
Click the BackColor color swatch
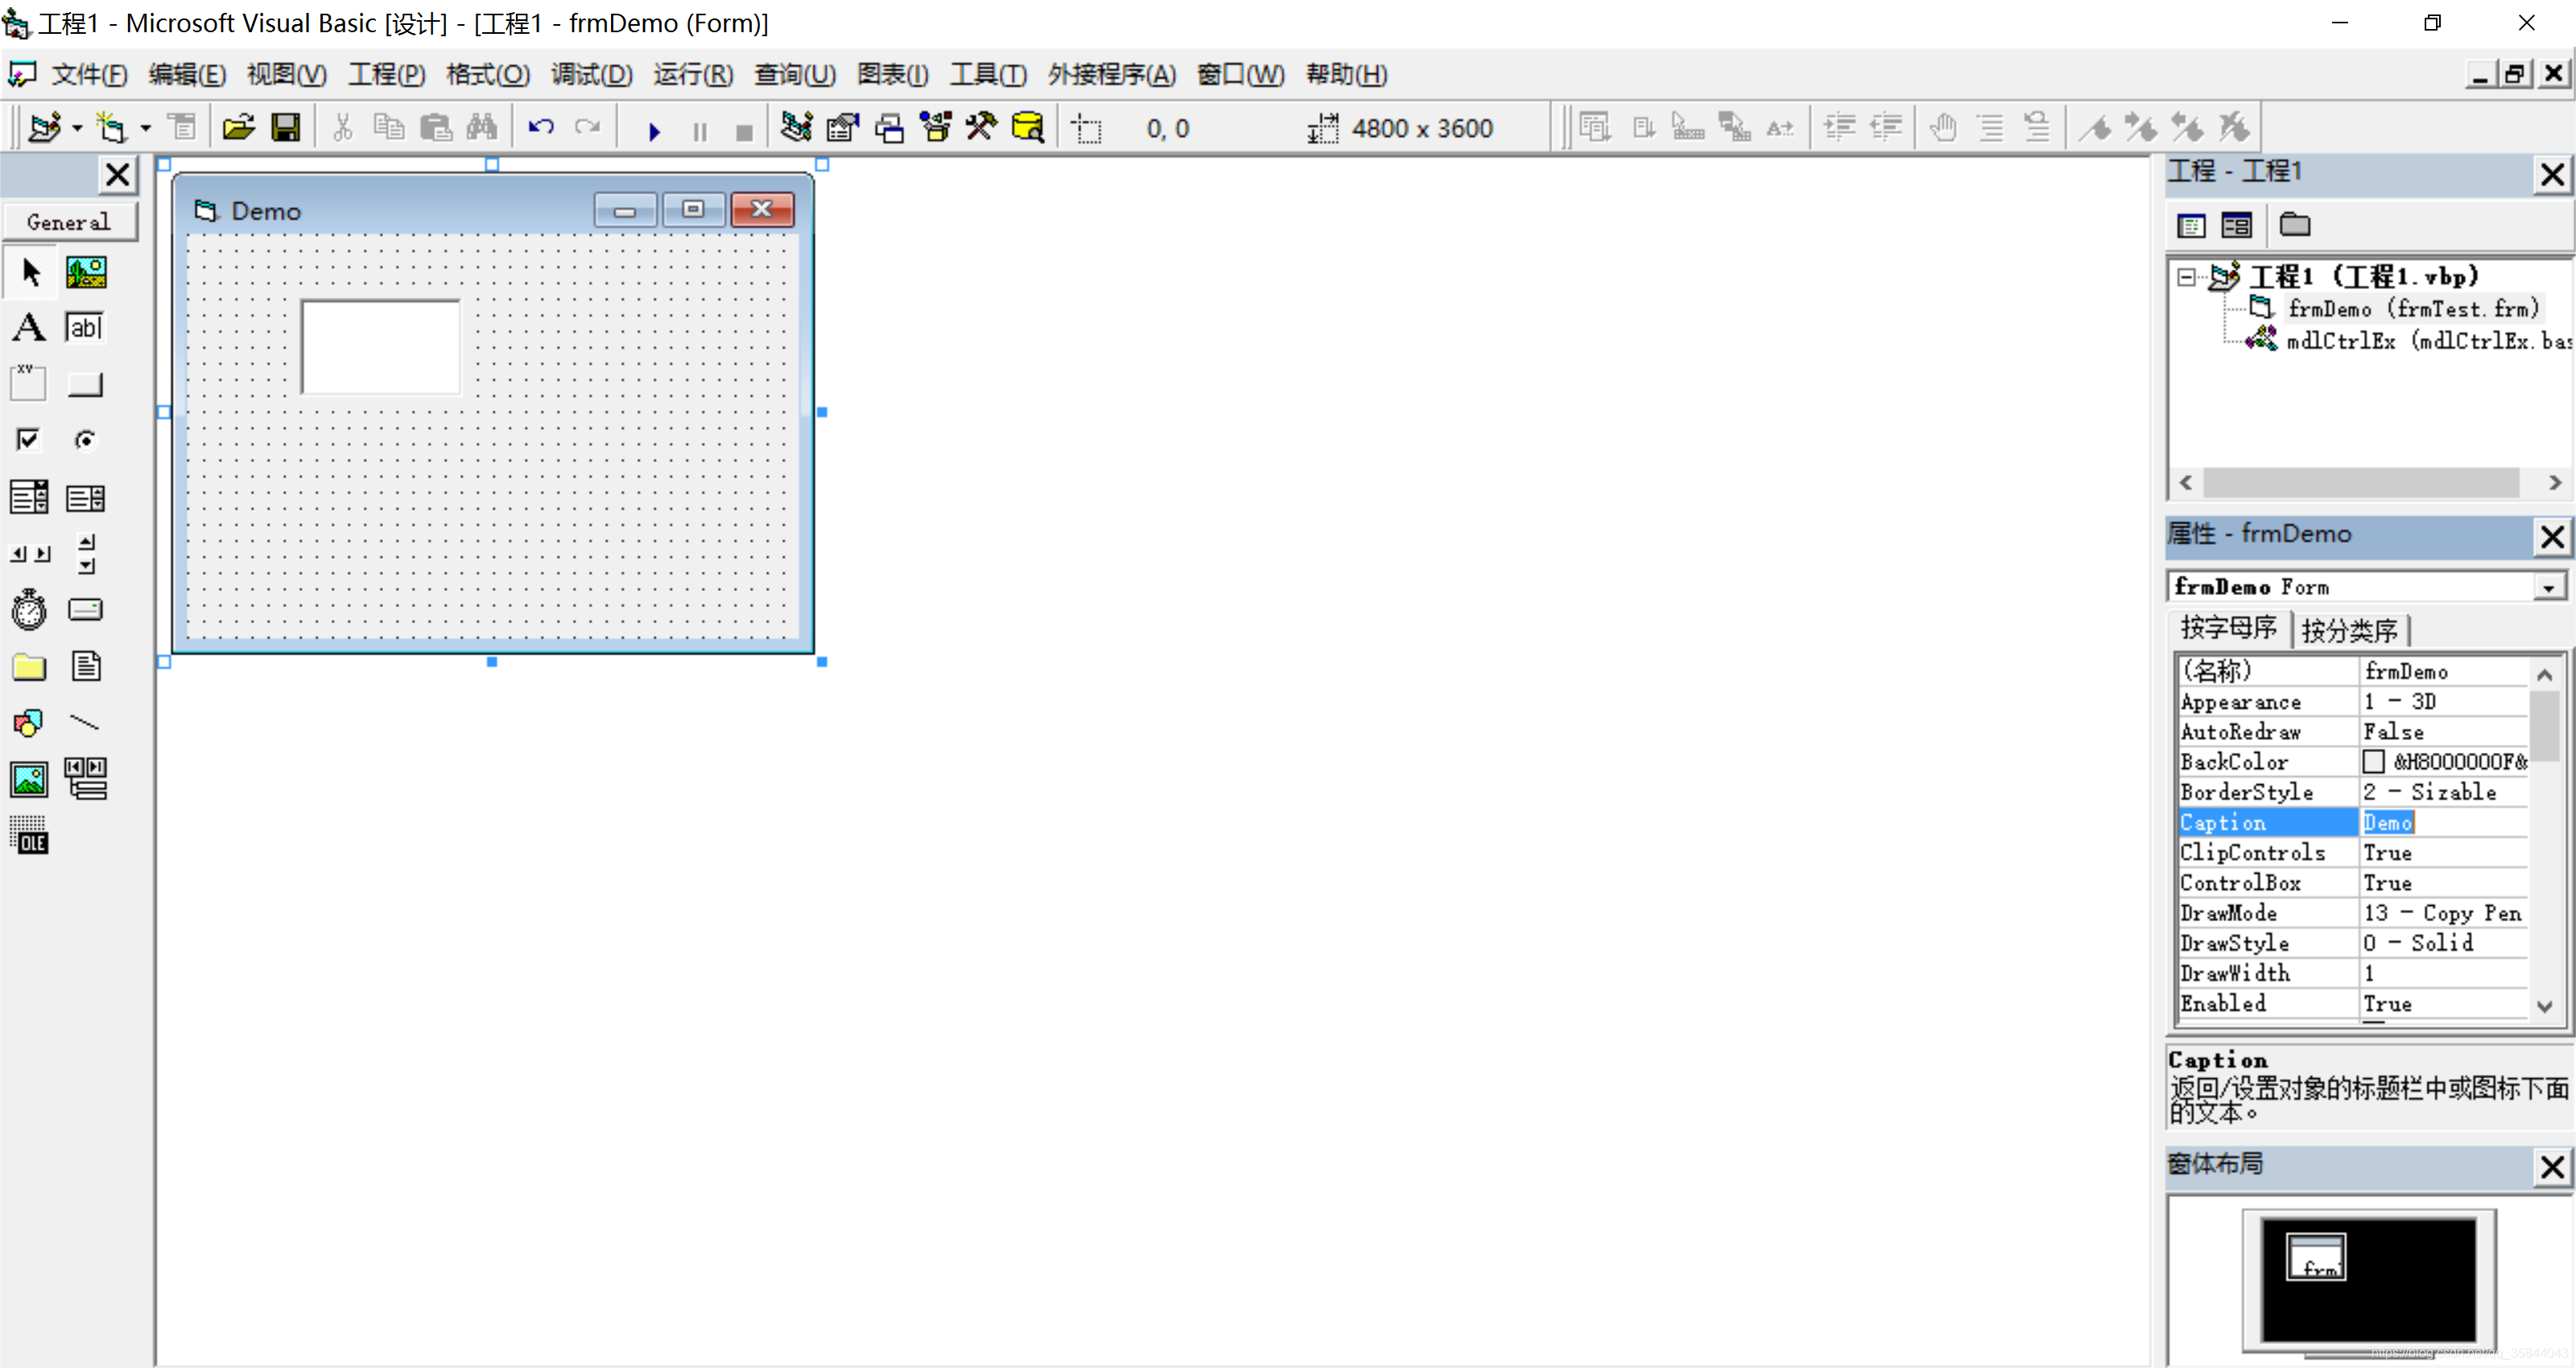point(2374,762)
